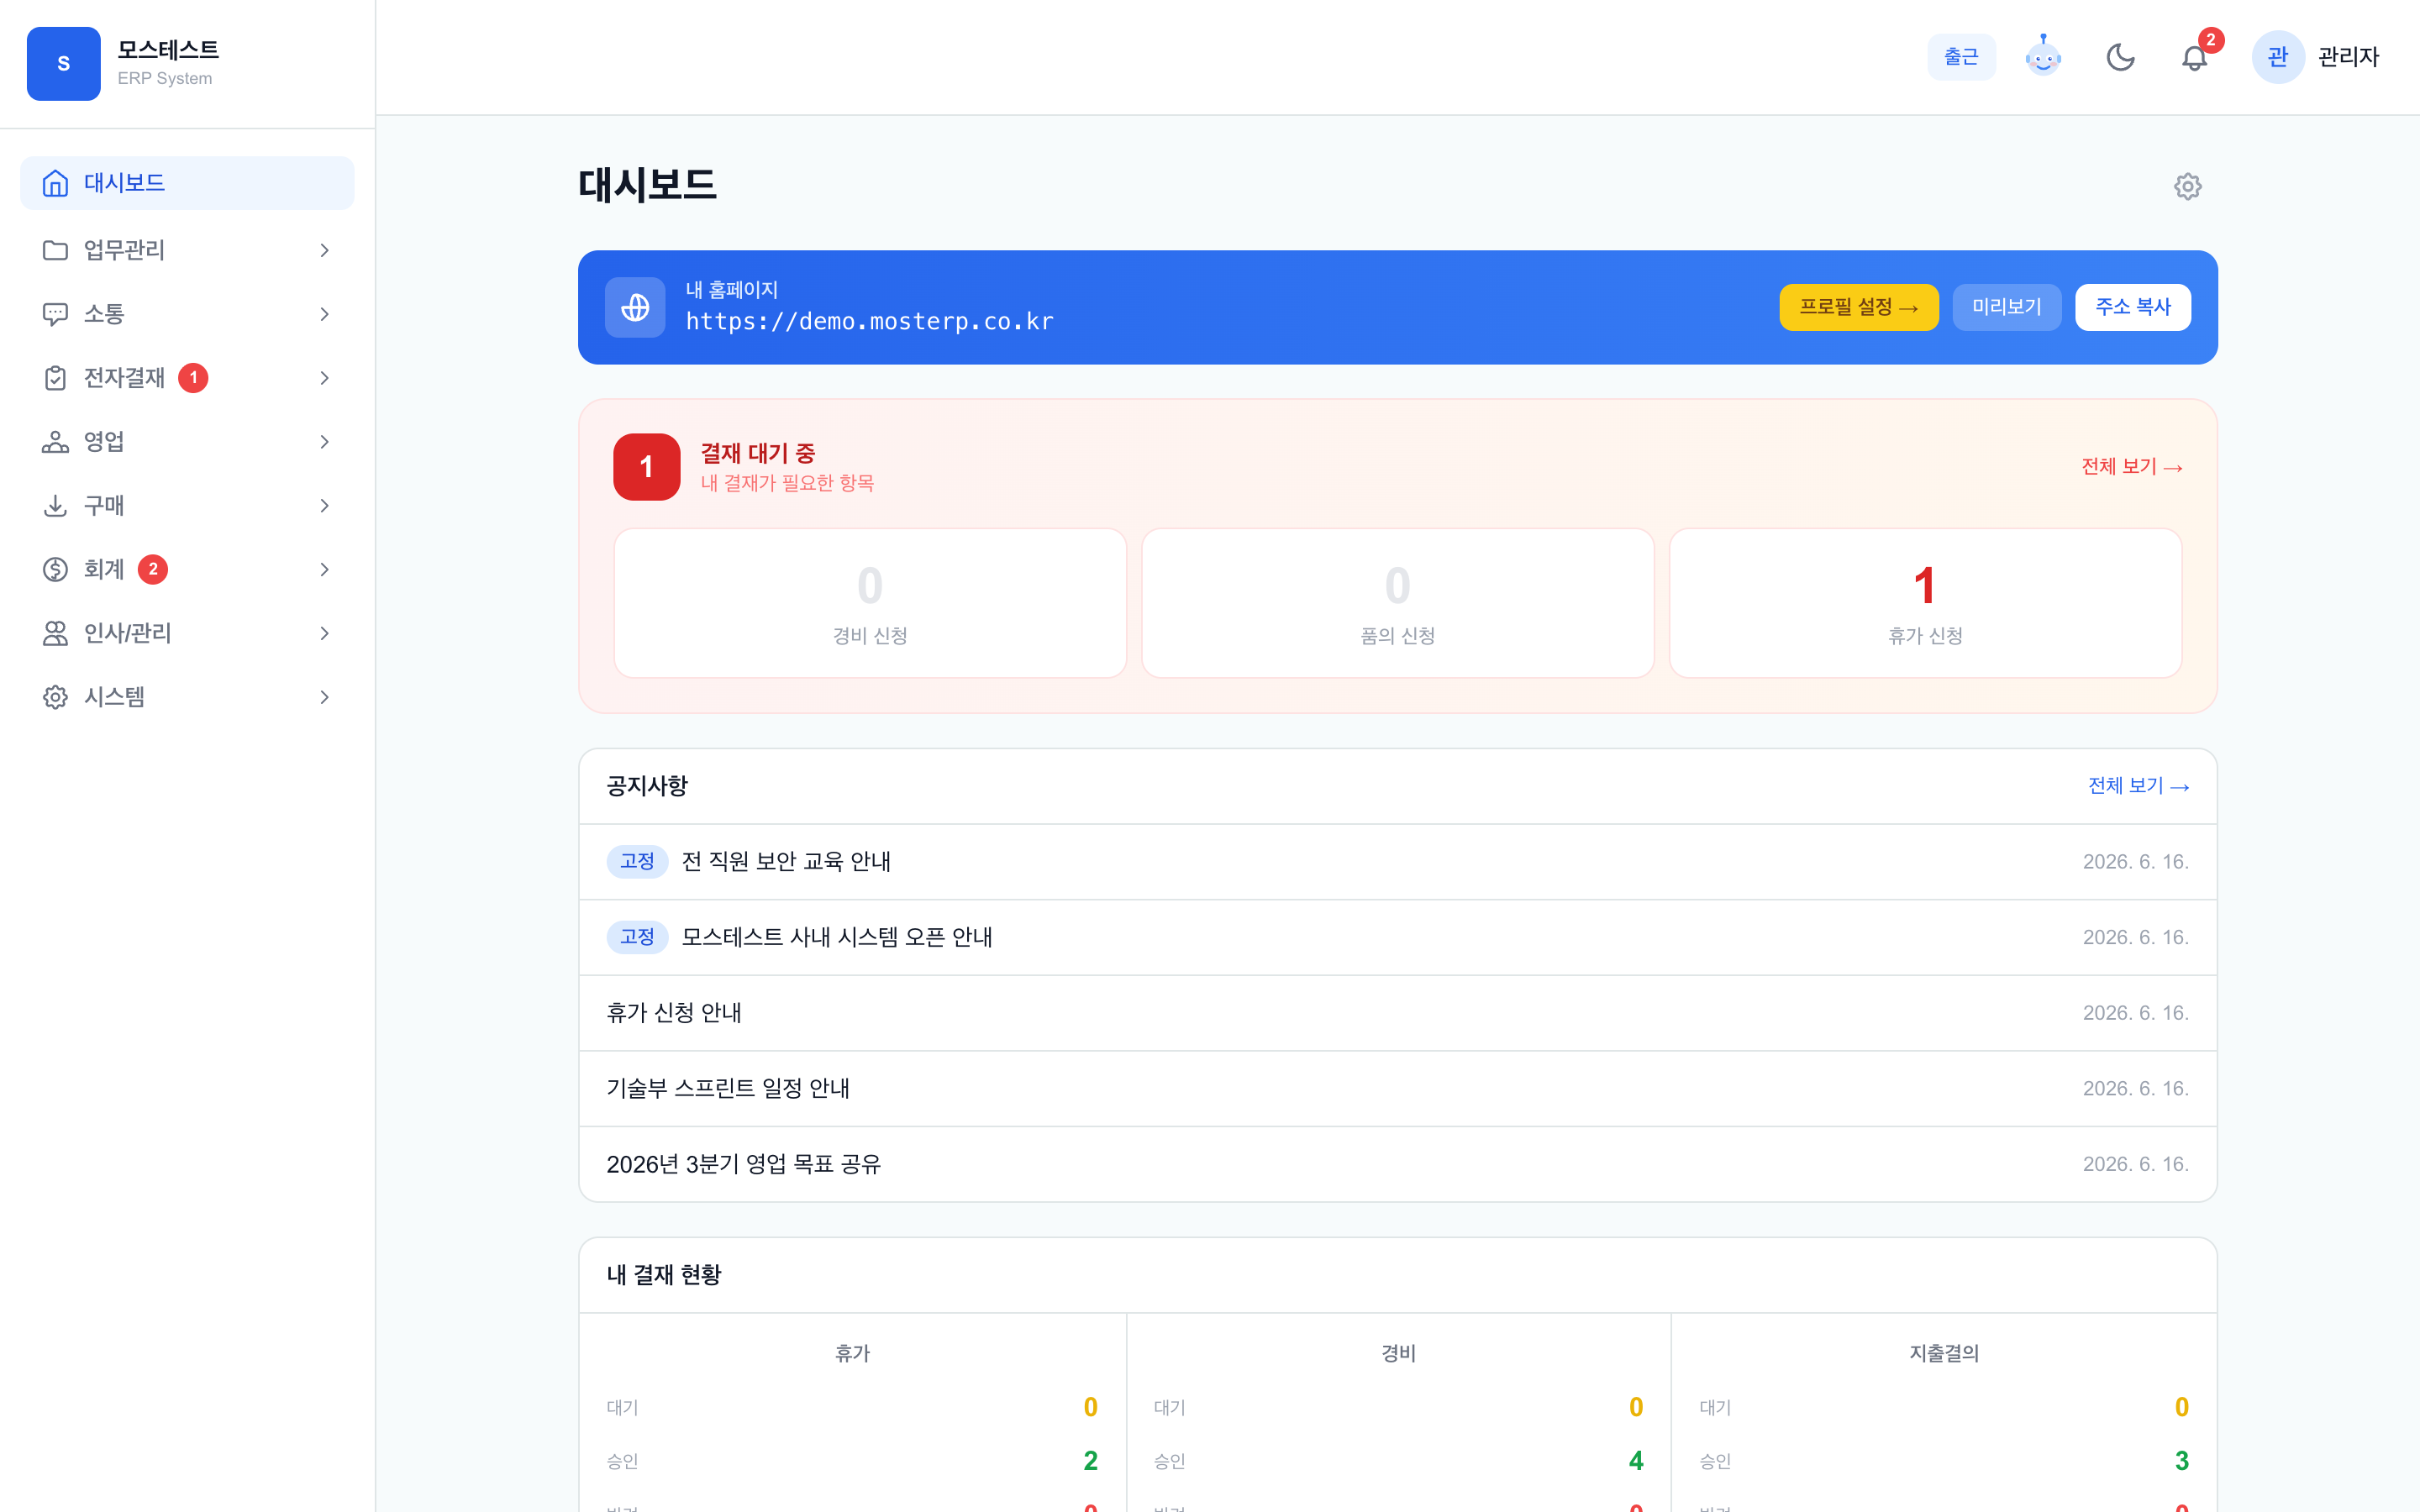Expand the 시스템 menu chevron
2420x1512 pixels.
pyautogui.click(x=324, y=697)
